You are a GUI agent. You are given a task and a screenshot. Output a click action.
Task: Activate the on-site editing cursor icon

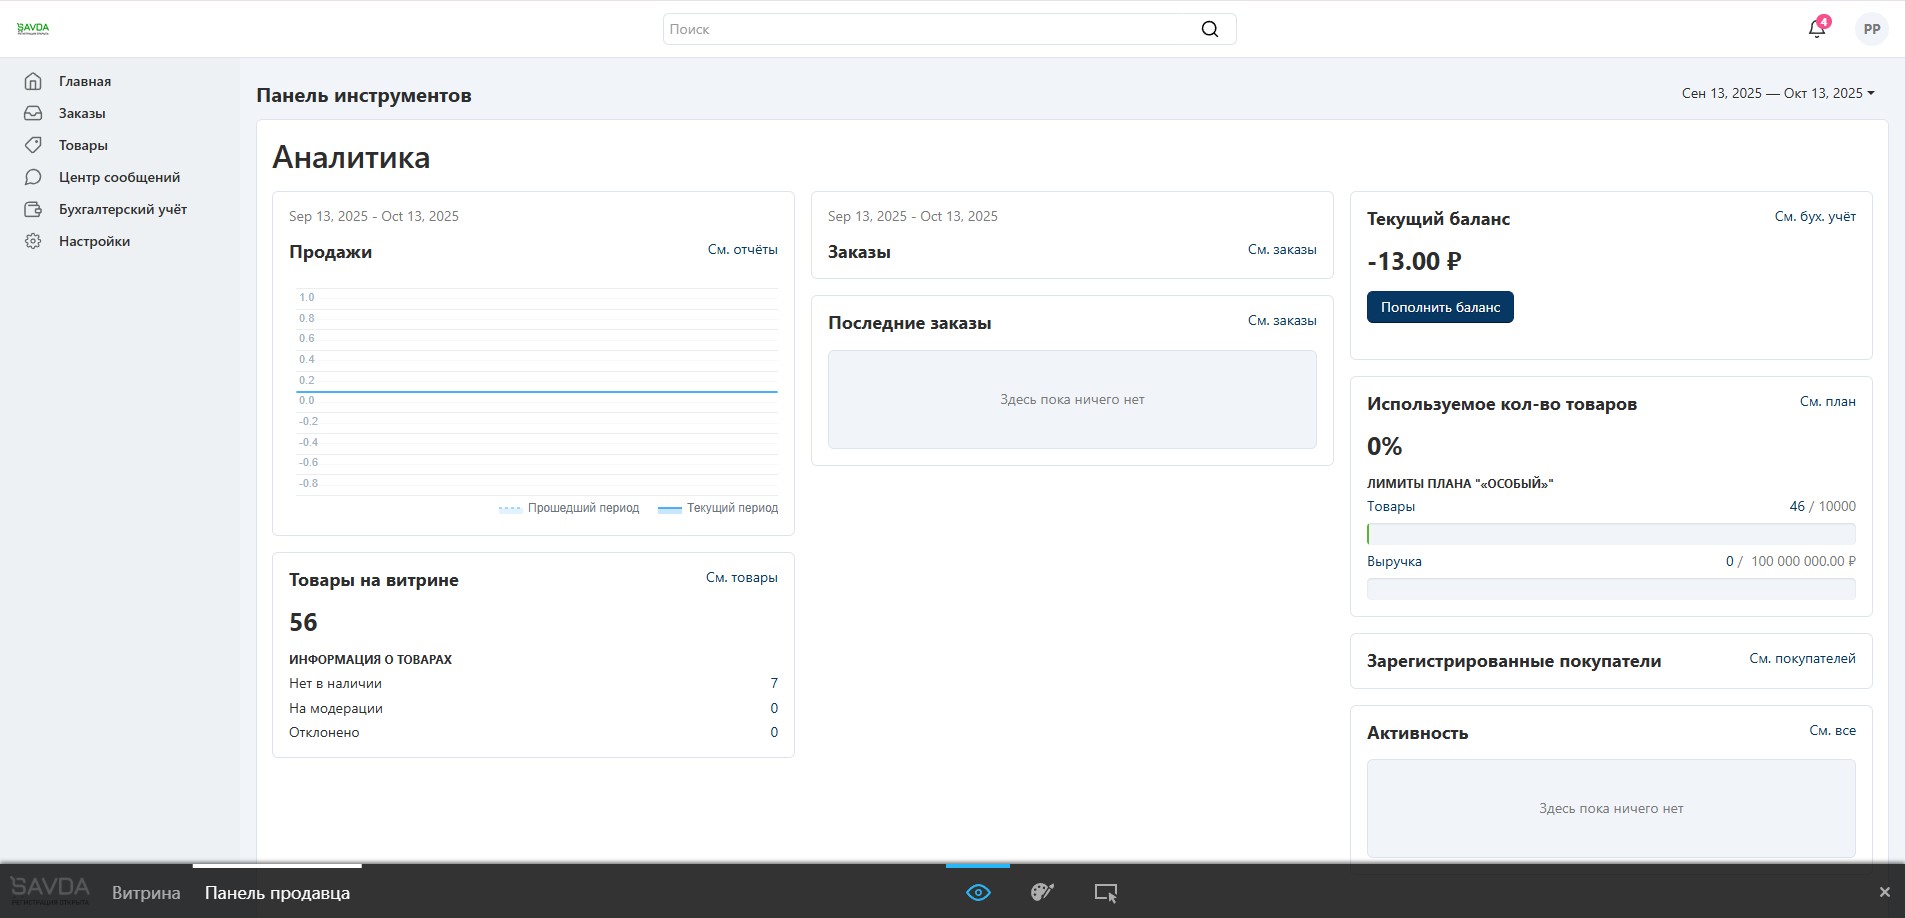click(x=1105, y=892)
